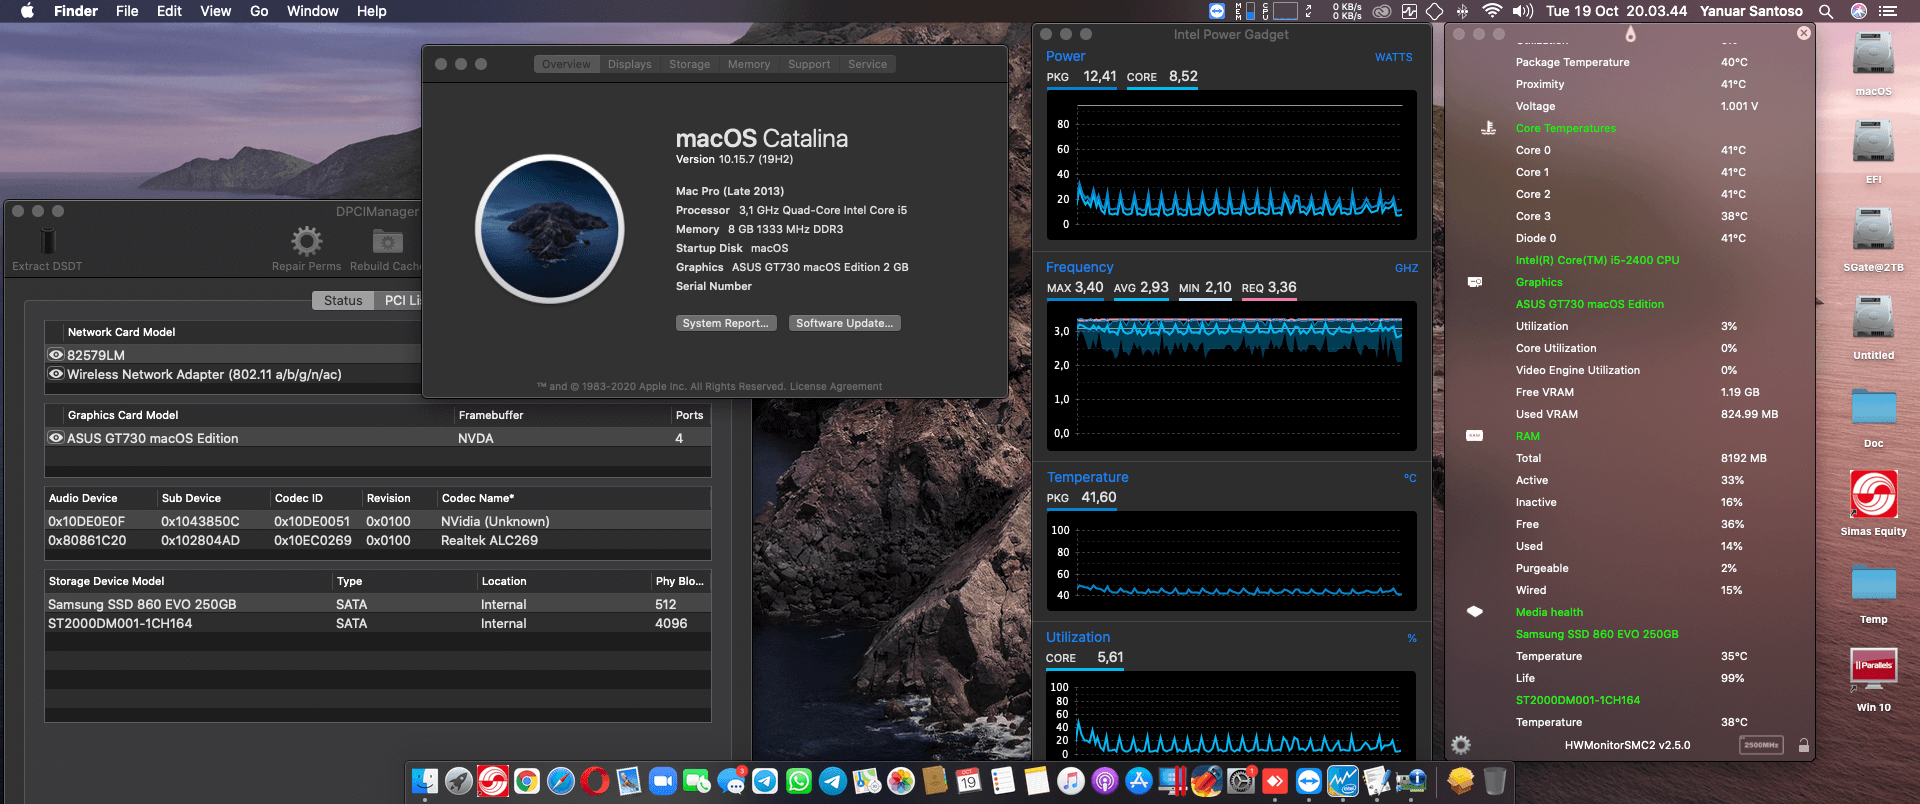Image resolution: width=1920 pixels, height=804 pixels.
Task: Select the Samsung SSD 860 EVO 250GB row
Action: click(x=378, y=604)
